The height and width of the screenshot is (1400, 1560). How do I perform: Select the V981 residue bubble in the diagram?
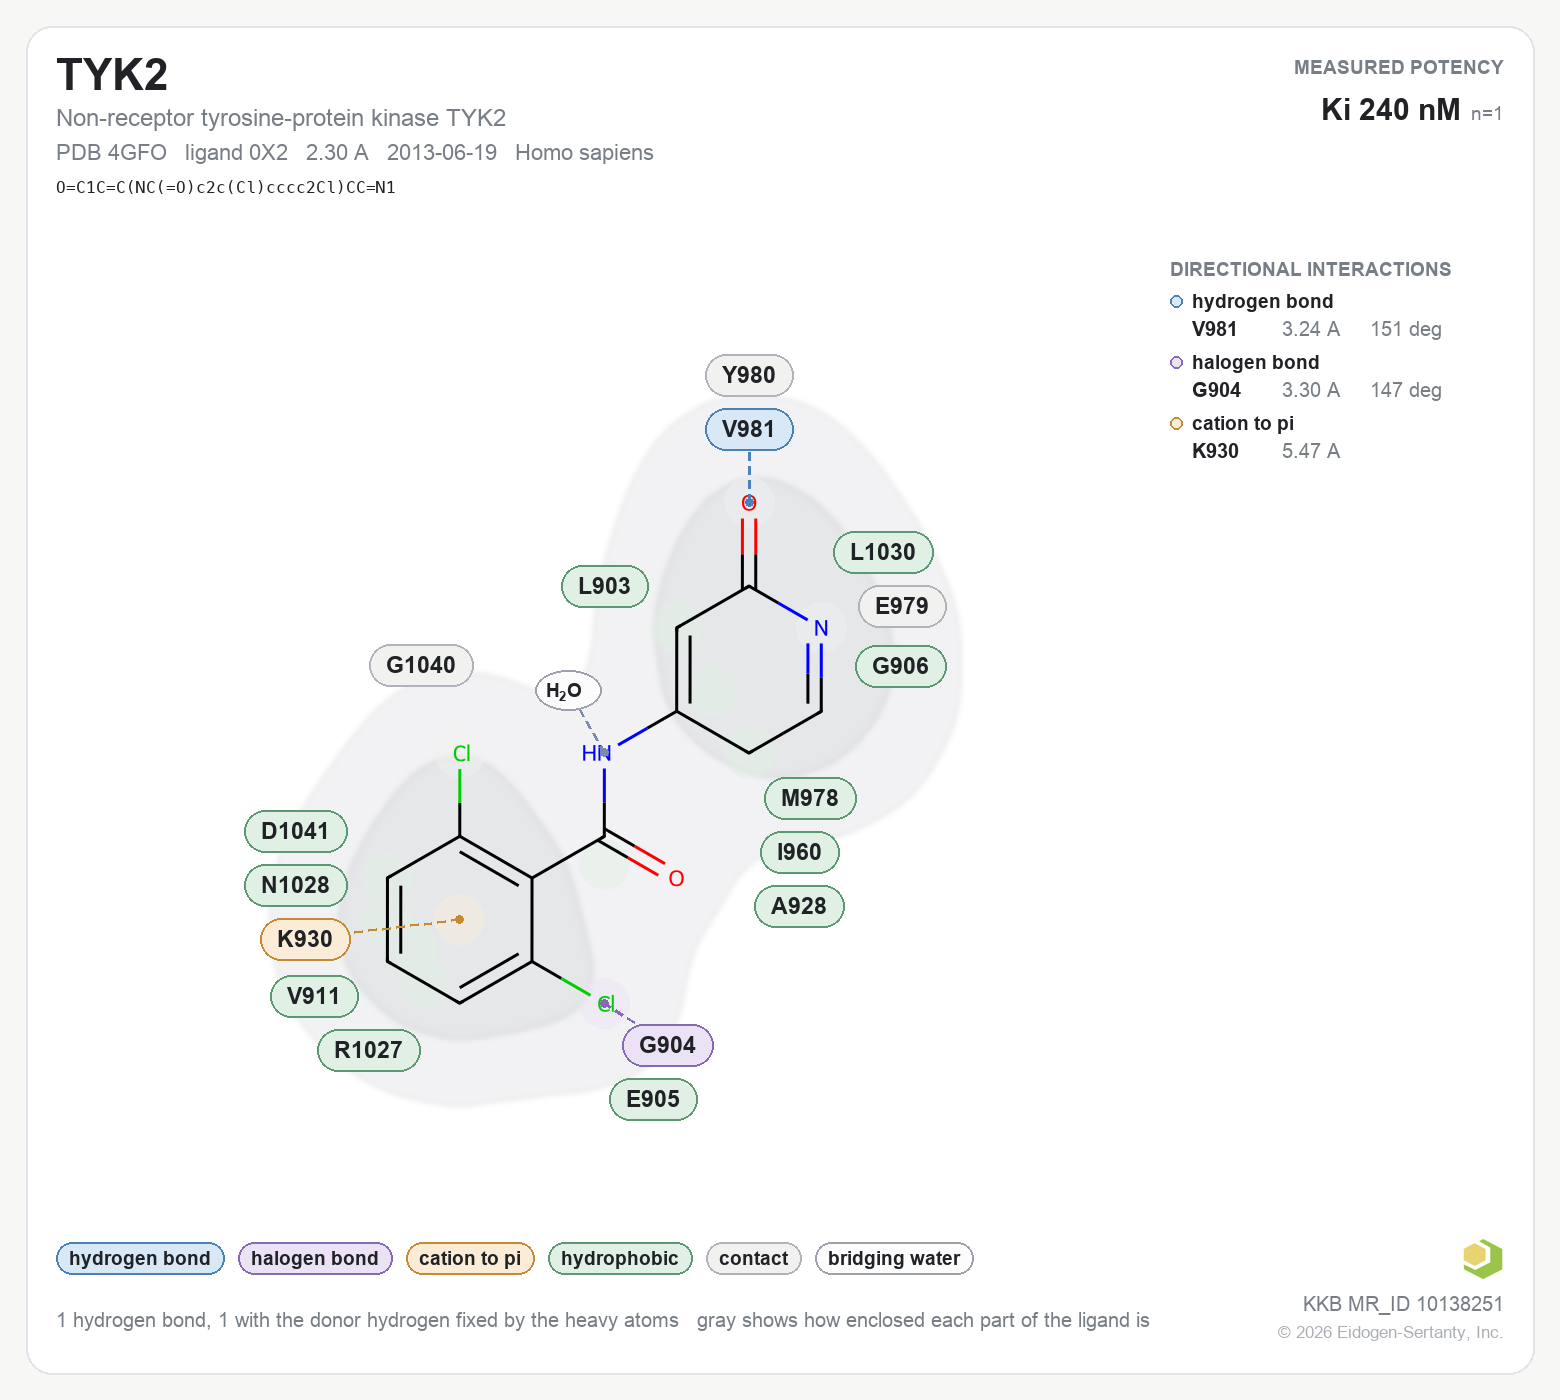tap(749, 429)
